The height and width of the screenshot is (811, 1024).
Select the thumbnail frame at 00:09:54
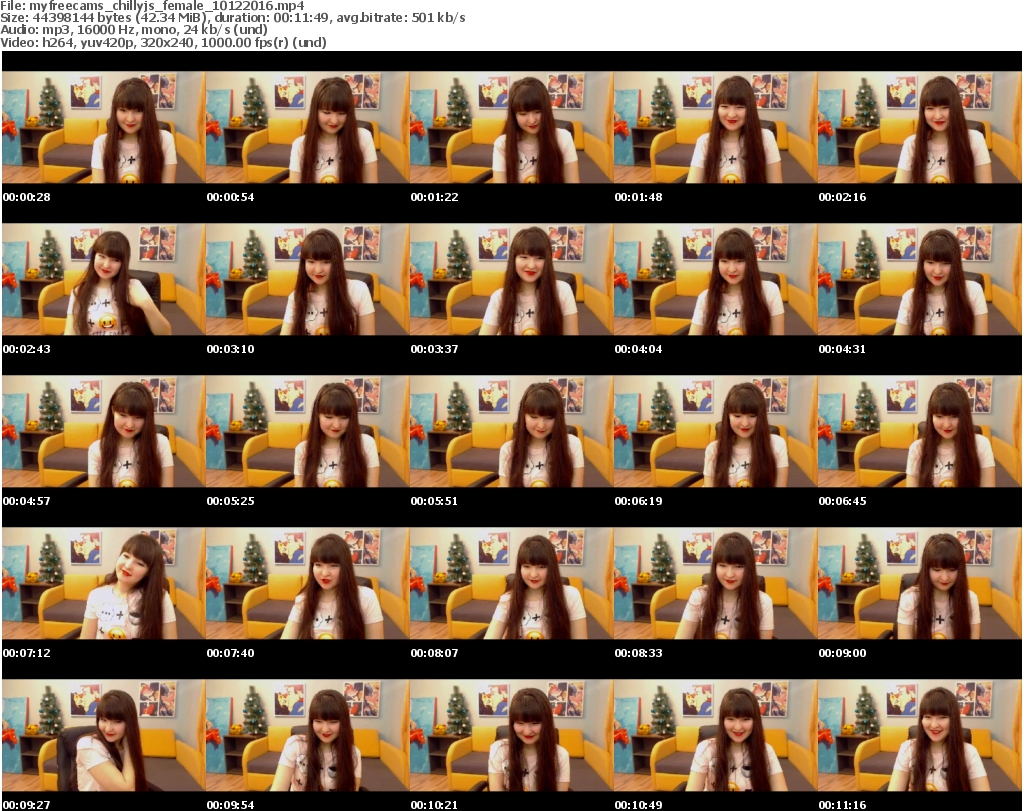coord(308,735)
